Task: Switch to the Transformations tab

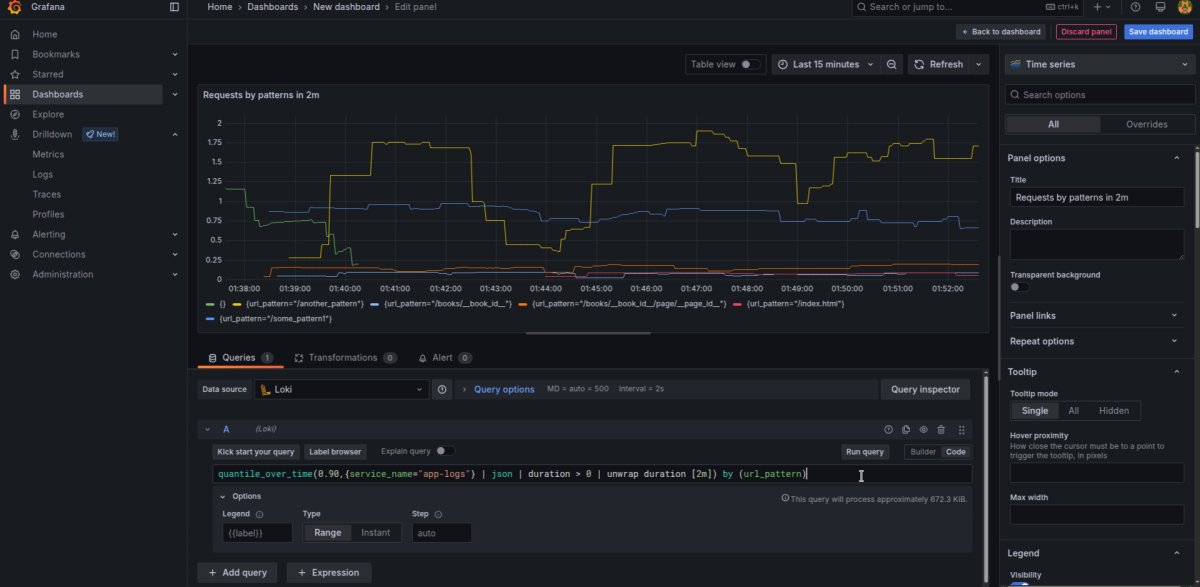Action: coord(343,358)
